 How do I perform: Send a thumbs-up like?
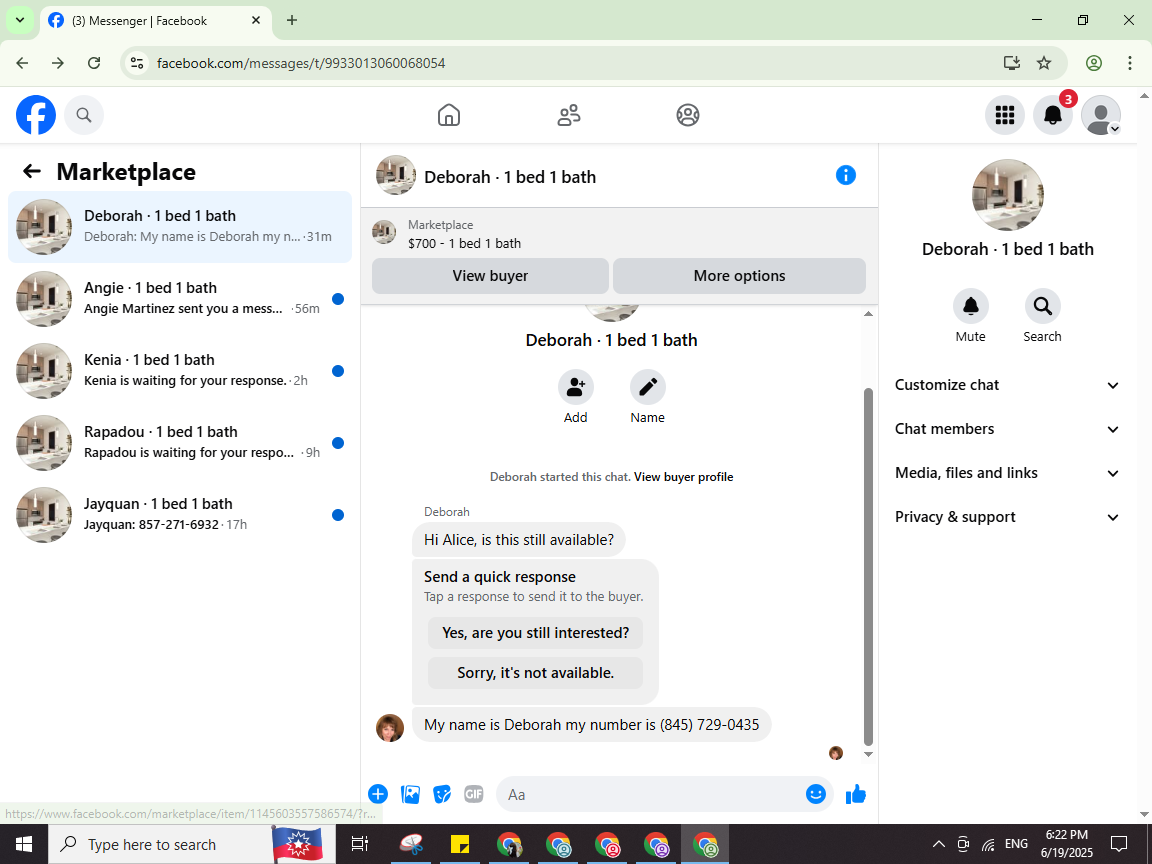856,794
